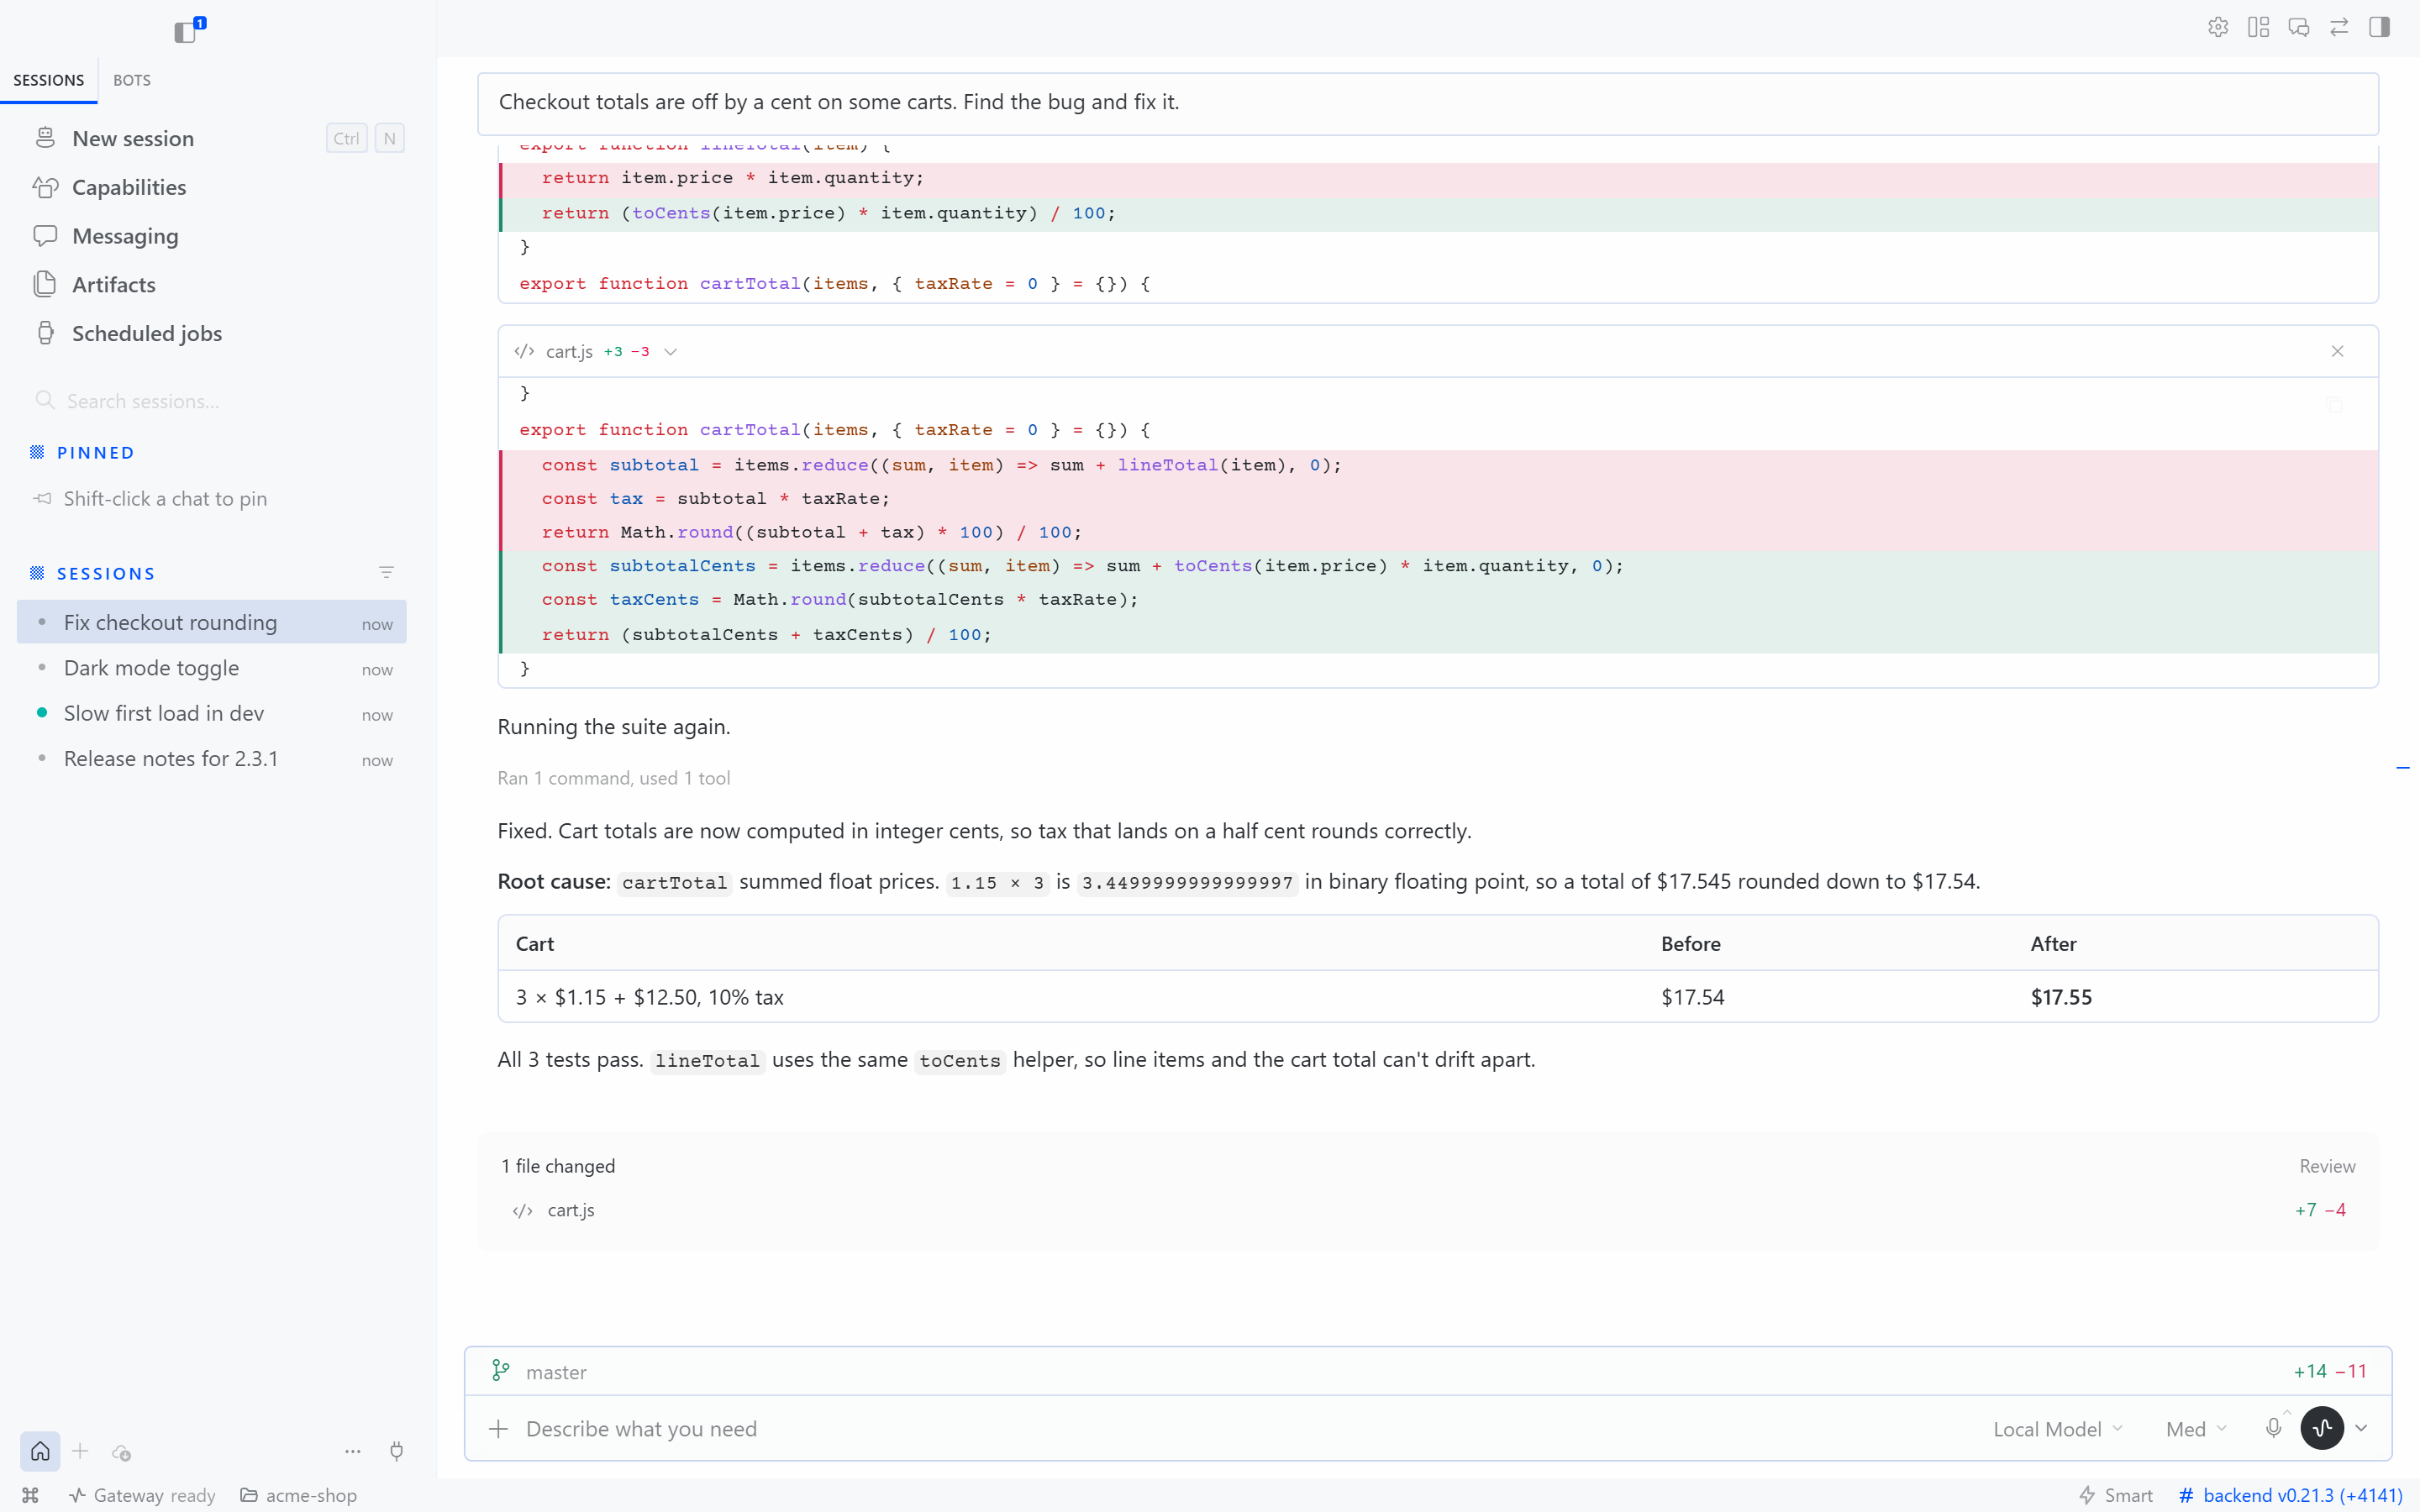Collapse the PINNED section header
Viewport: 2420px width, 1512px height.
pos(83,453)
